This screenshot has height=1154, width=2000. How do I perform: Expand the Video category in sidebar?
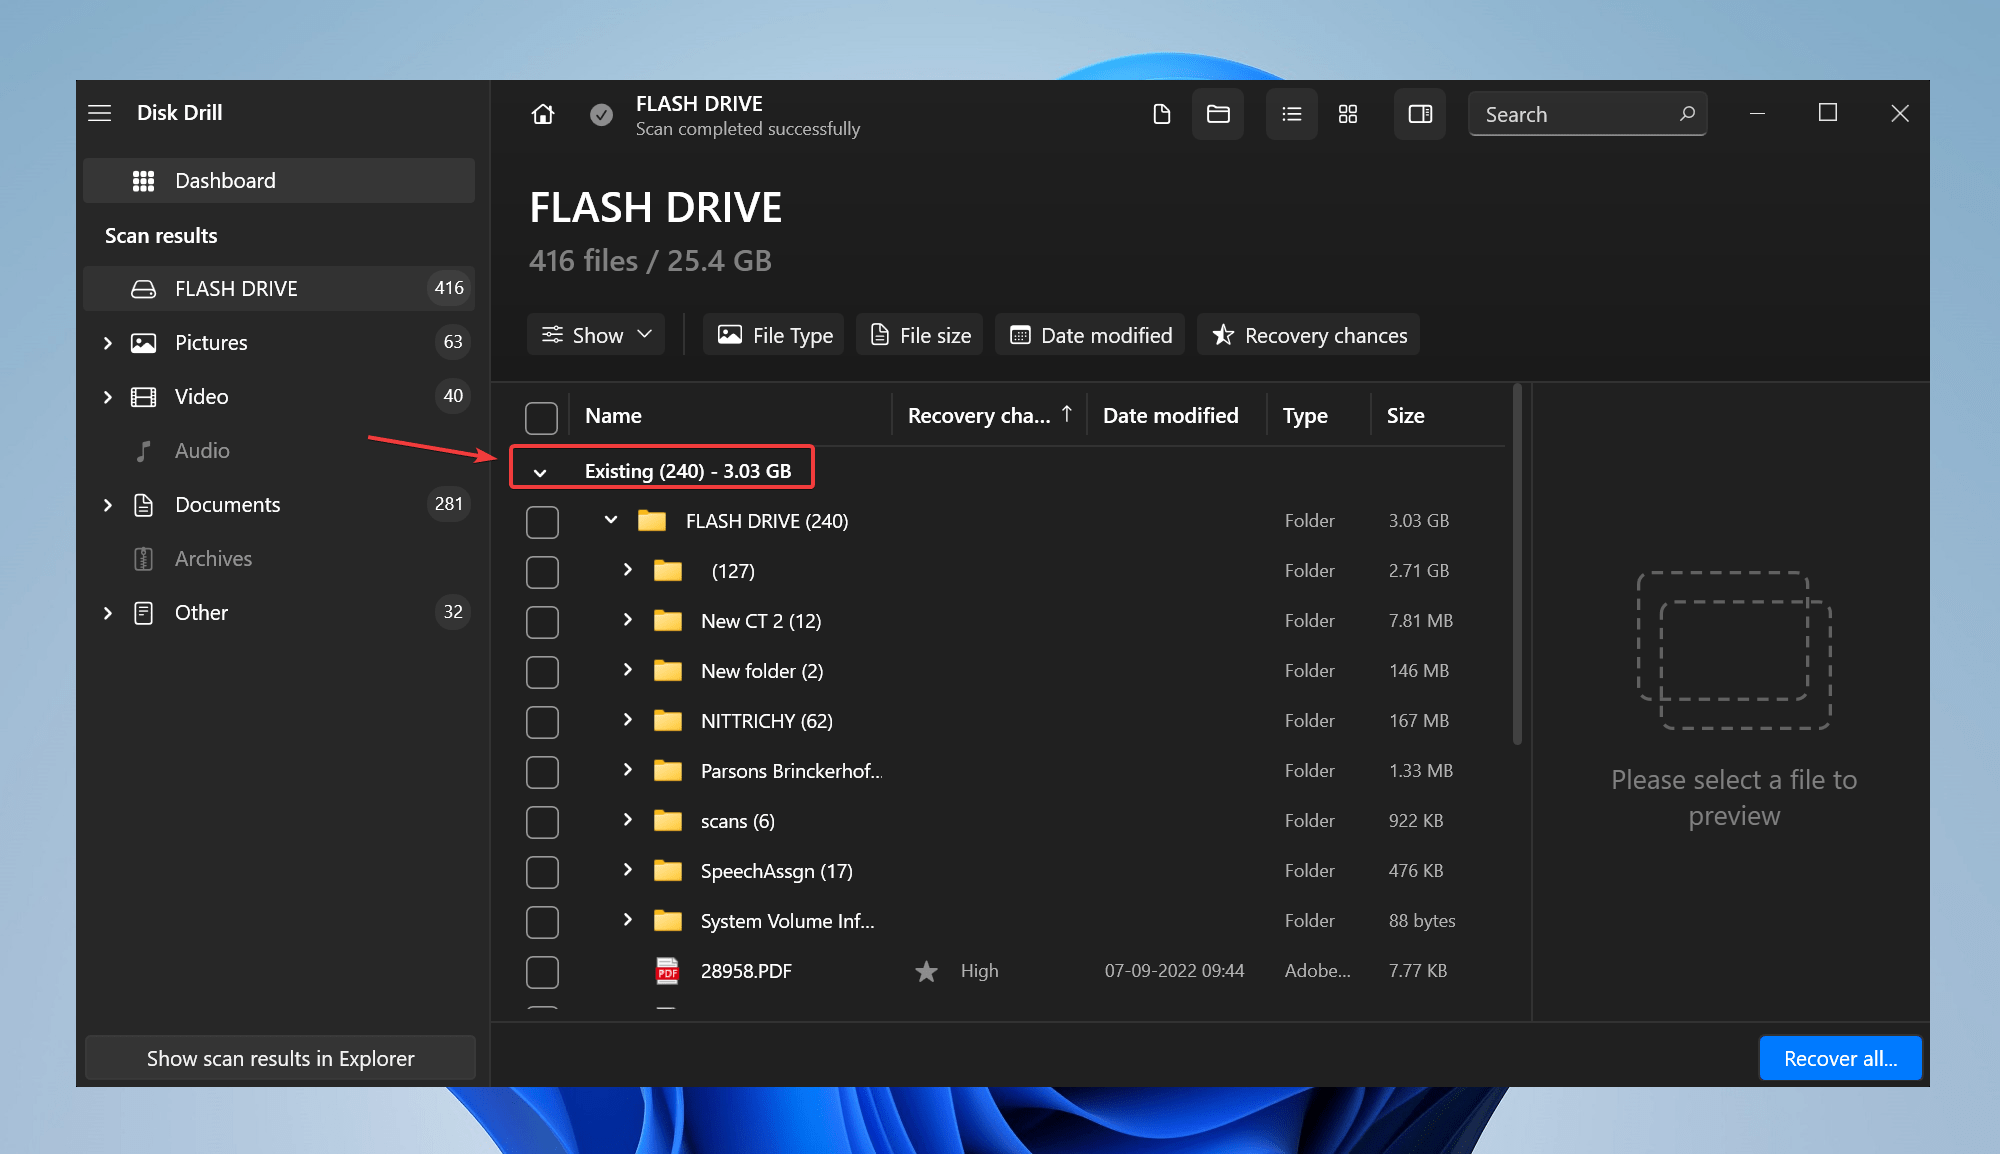(107, 397)
